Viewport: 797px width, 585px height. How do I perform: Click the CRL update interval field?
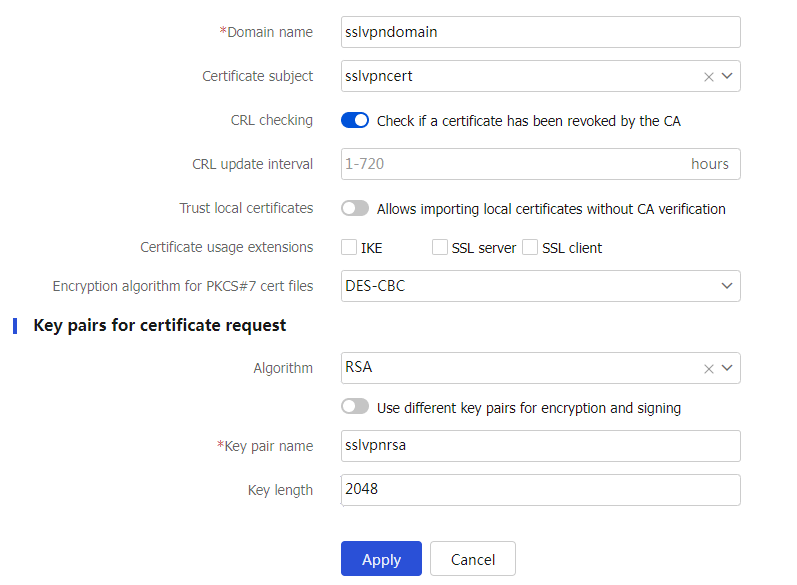[540, 164]
